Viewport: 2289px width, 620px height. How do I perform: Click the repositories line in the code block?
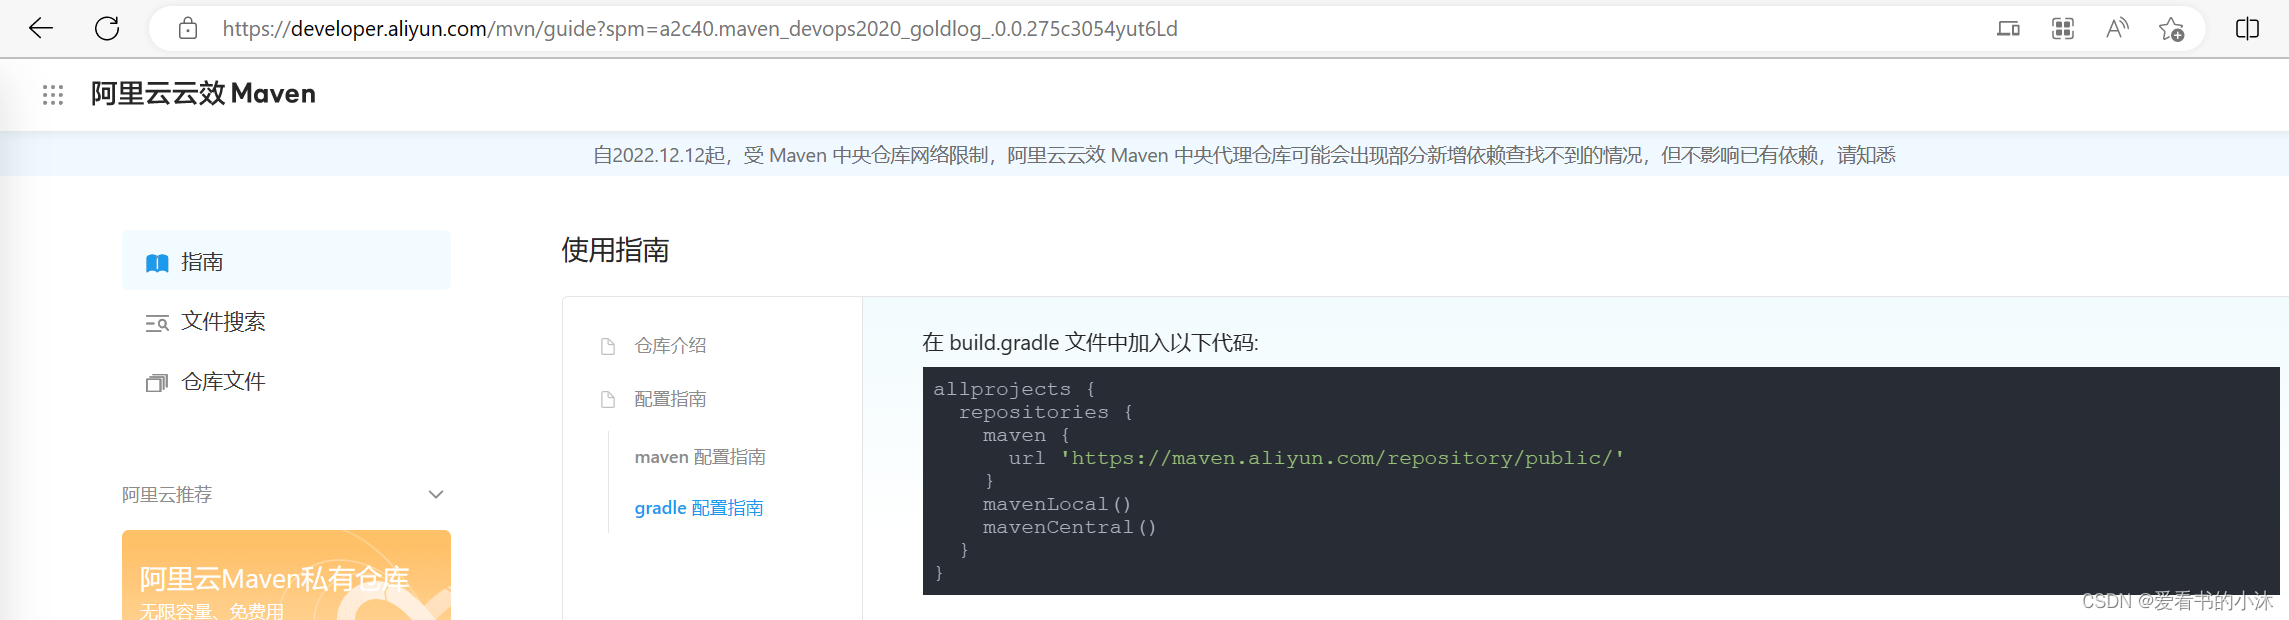tap(1045, 412)
